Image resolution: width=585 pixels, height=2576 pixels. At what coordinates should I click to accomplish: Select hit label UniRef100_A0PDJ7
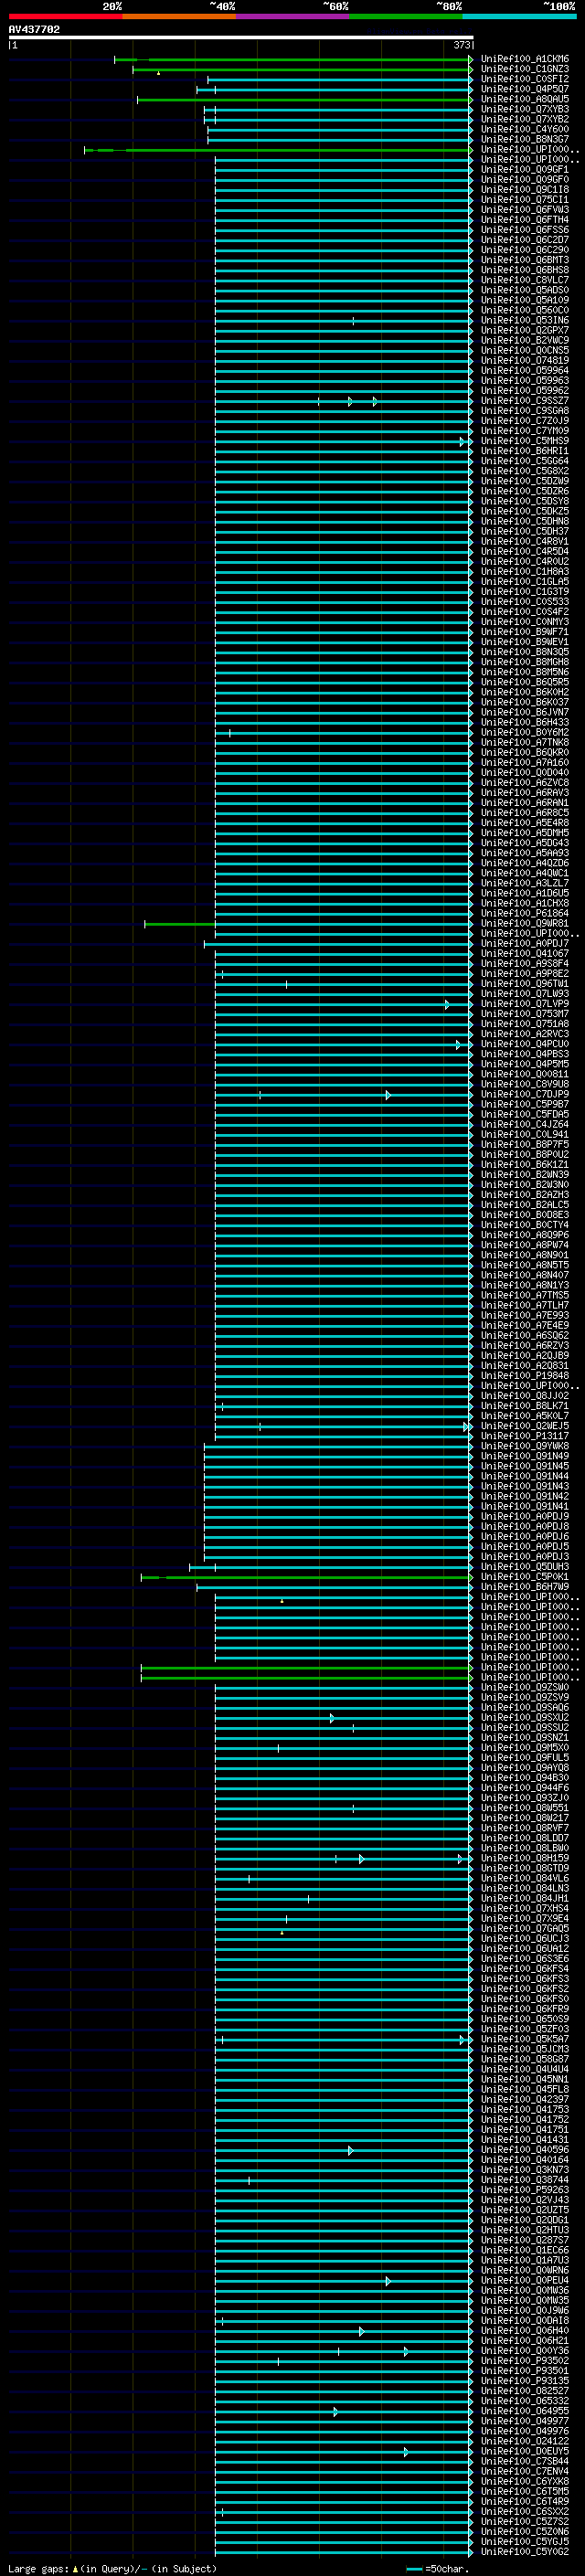pos(525,943)
